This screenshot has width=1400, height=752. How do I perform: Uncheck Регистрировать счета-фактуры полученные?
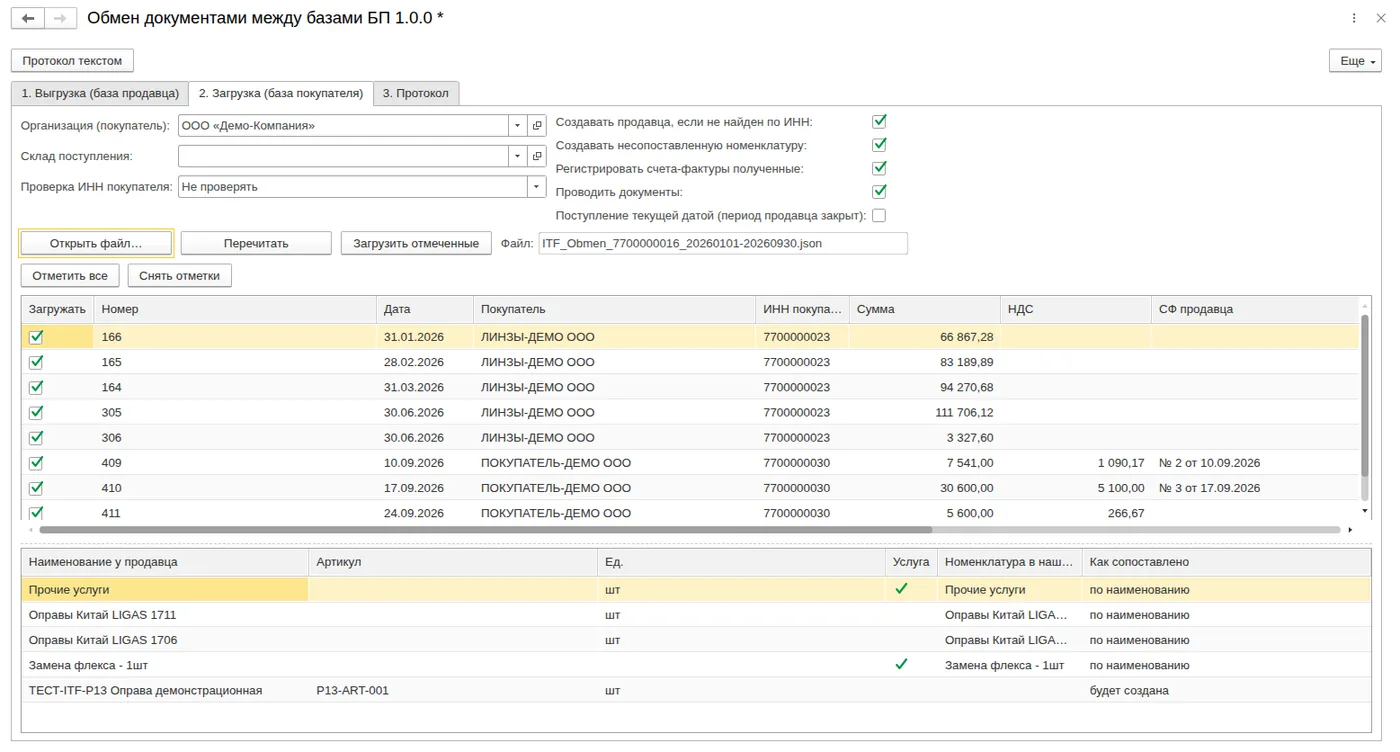pos(879,168)
